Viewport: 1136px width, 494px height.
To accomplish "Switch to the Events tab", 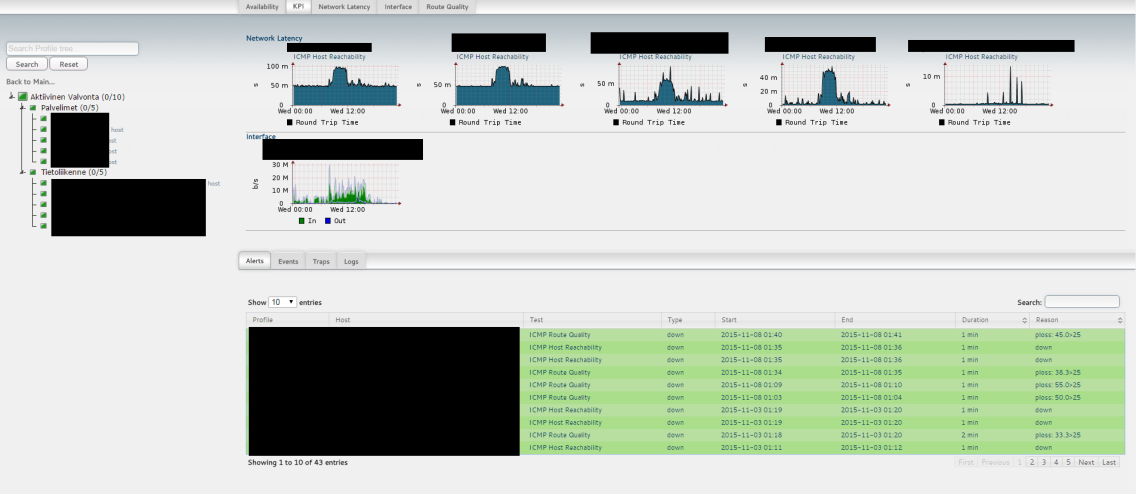I will (x=288, y=261).
